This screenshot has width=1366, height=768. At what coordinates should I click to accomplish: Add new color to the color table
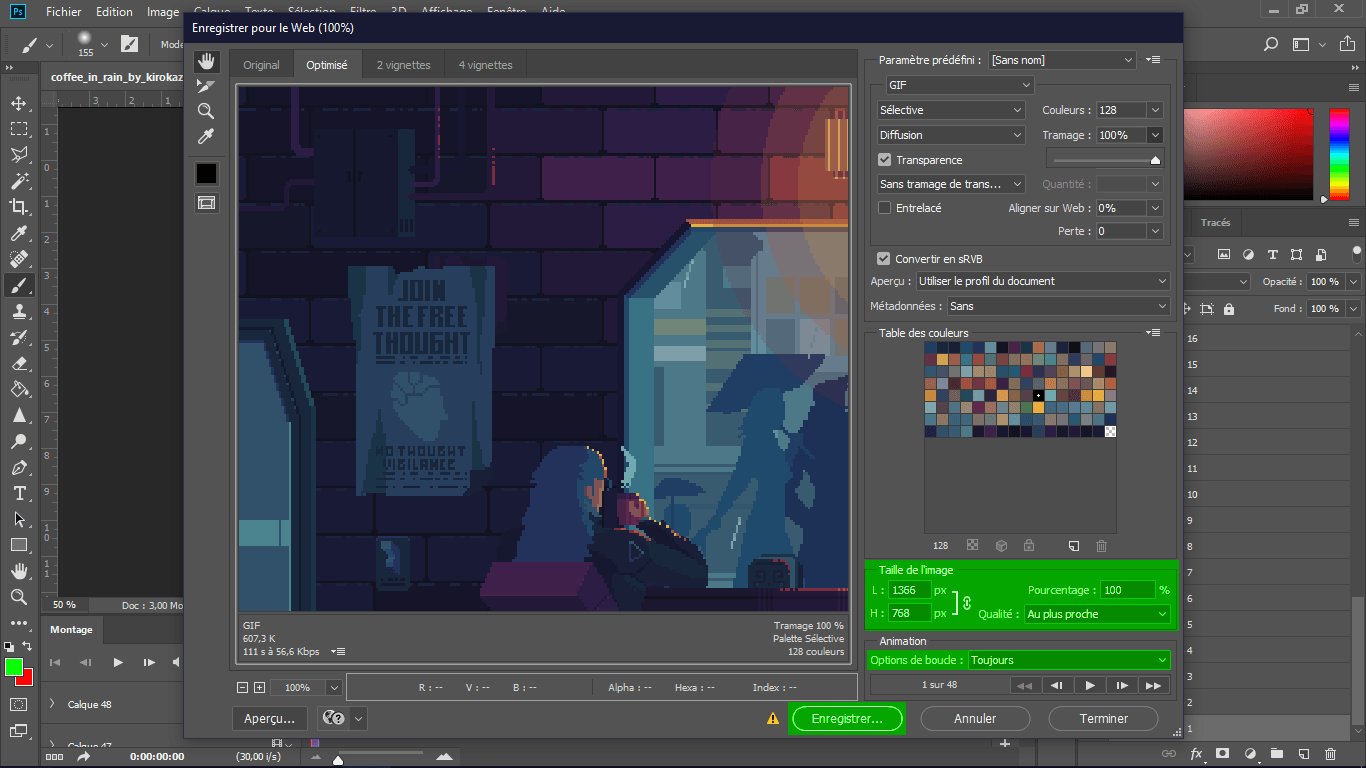(x=1073, y=546)
